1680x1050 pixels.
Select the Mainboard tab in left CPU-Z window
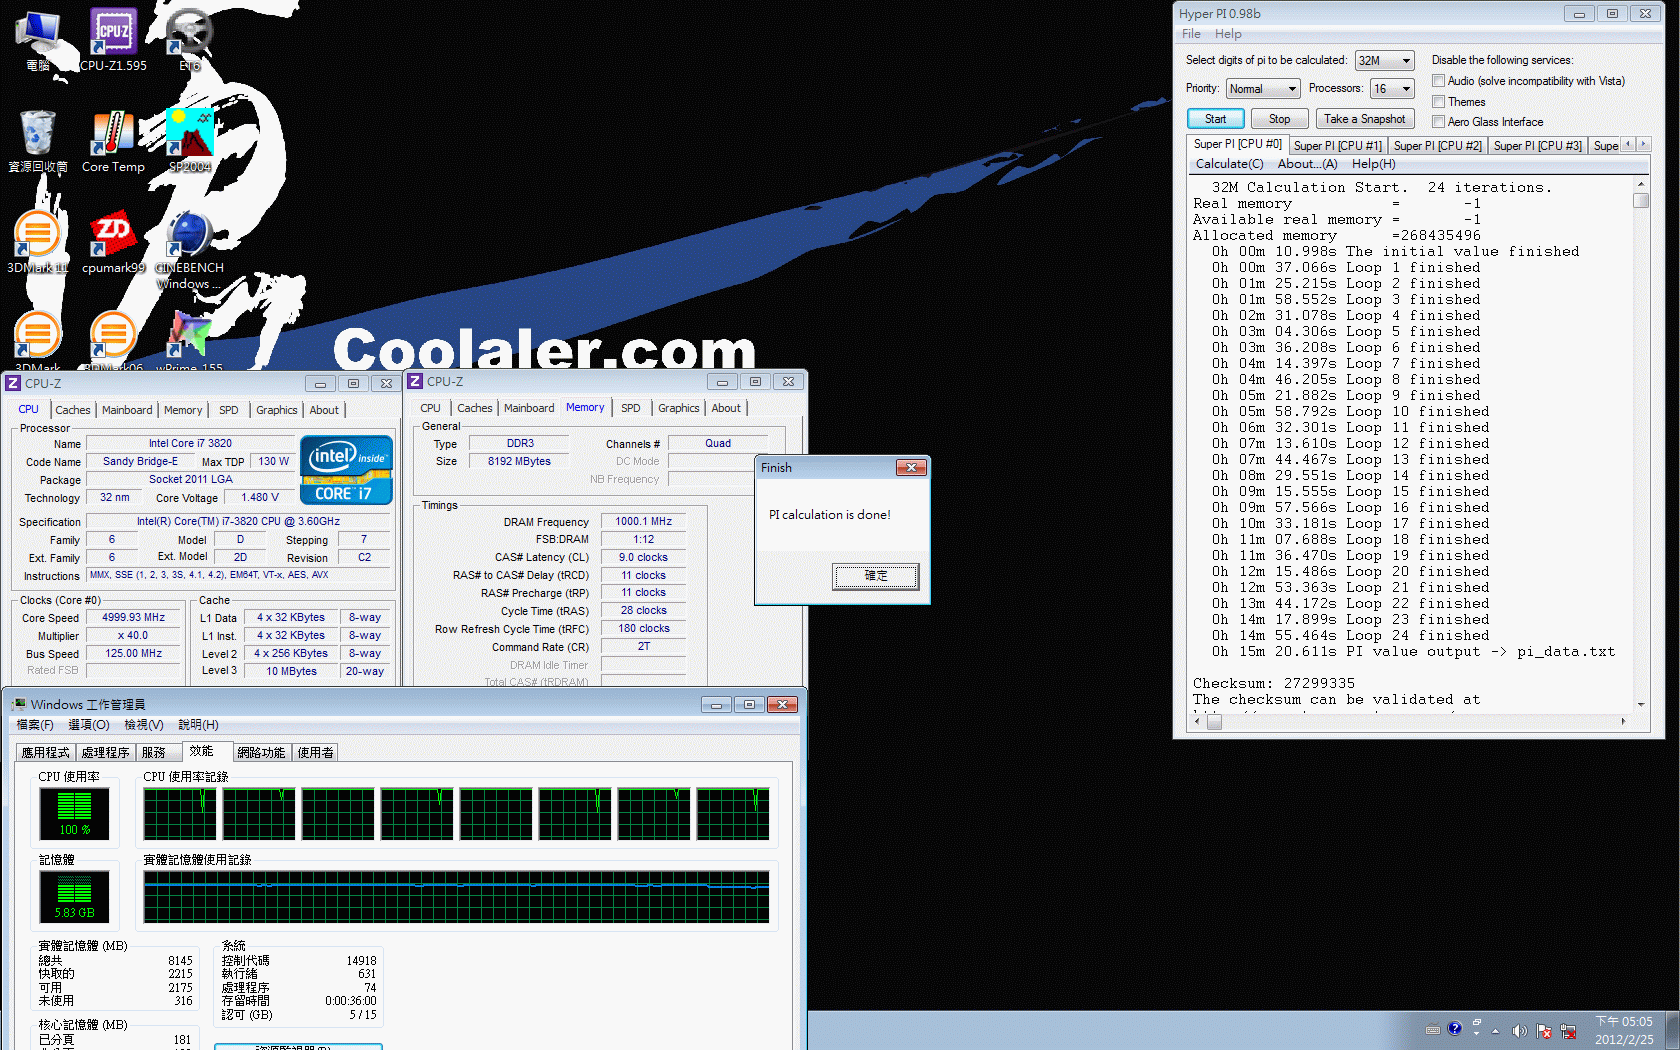click(127, 410)
